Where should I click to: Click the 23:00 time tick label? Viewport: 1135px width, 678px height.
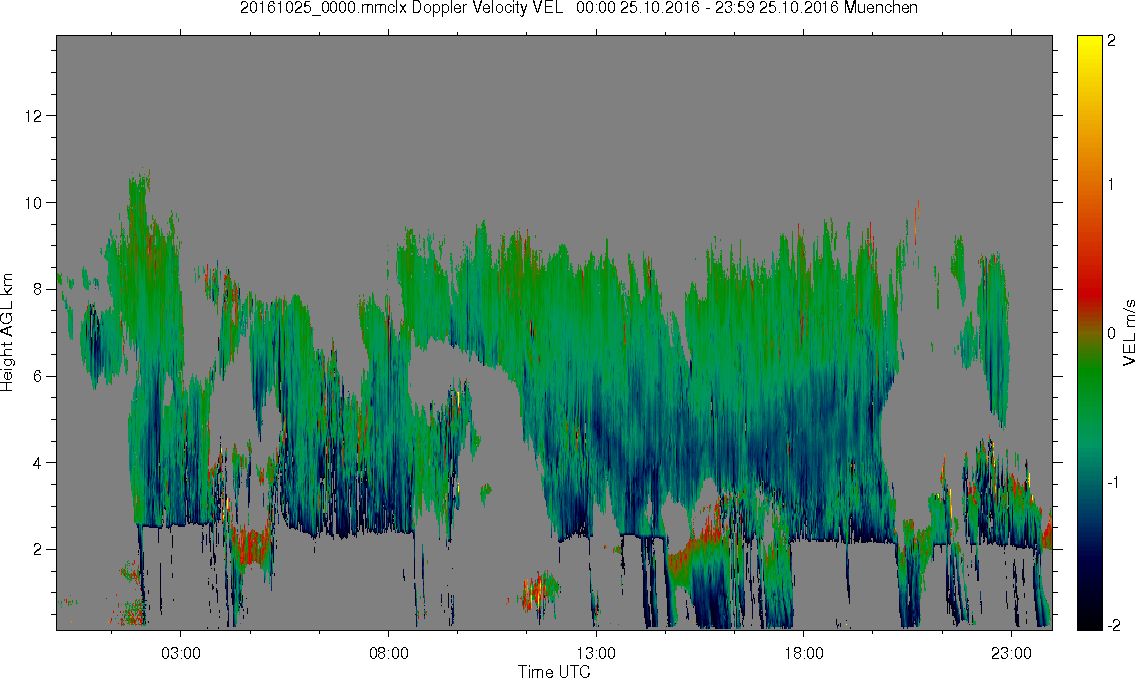coord(1011,653)
